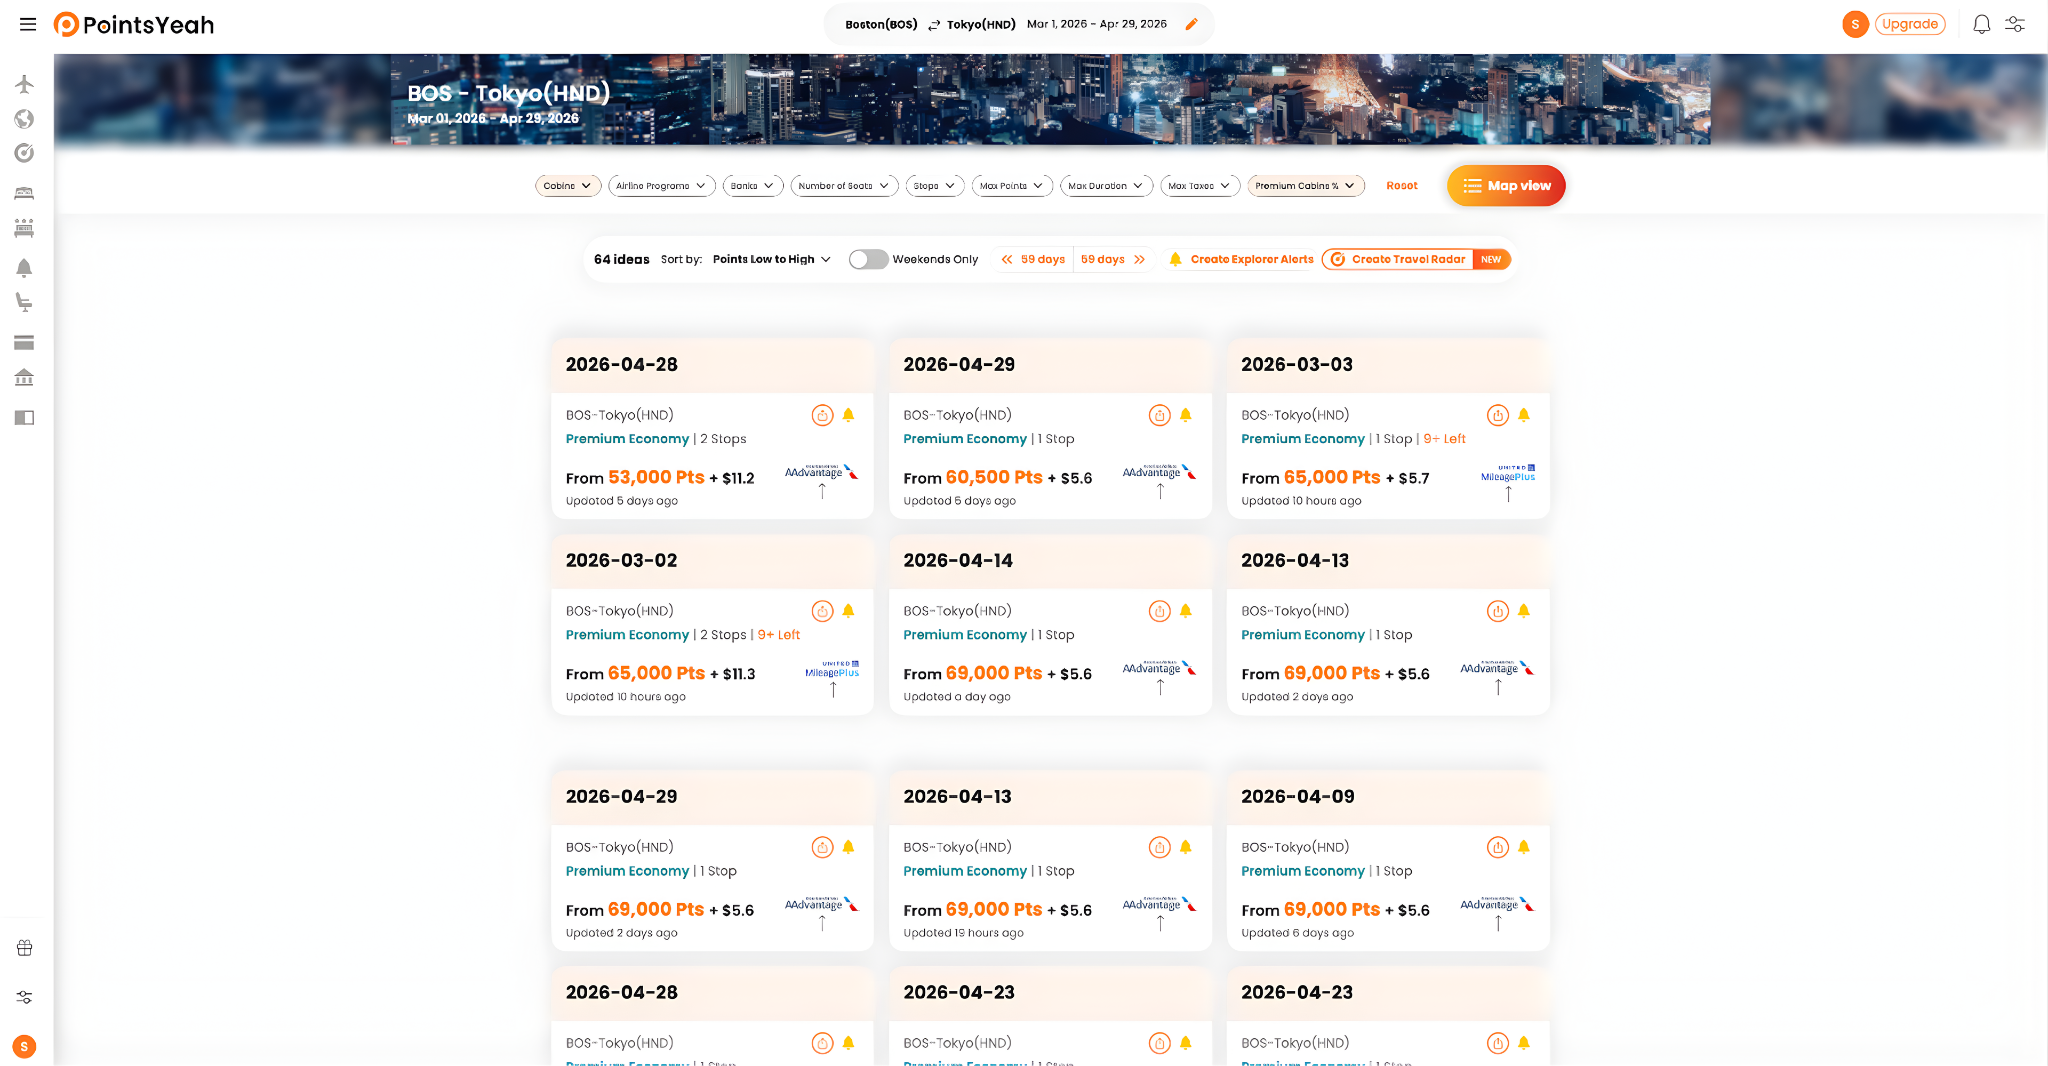Click share icon on 2026-04-14 card
This screenshot has width=2048, height=1066.
[x=1159, y=611]
